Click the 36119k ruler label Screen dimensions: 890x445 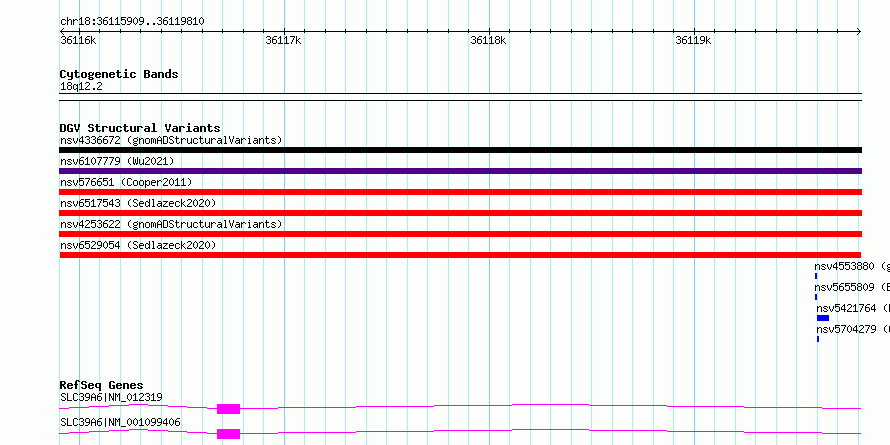pyautogui.click(x=693, y=40)
